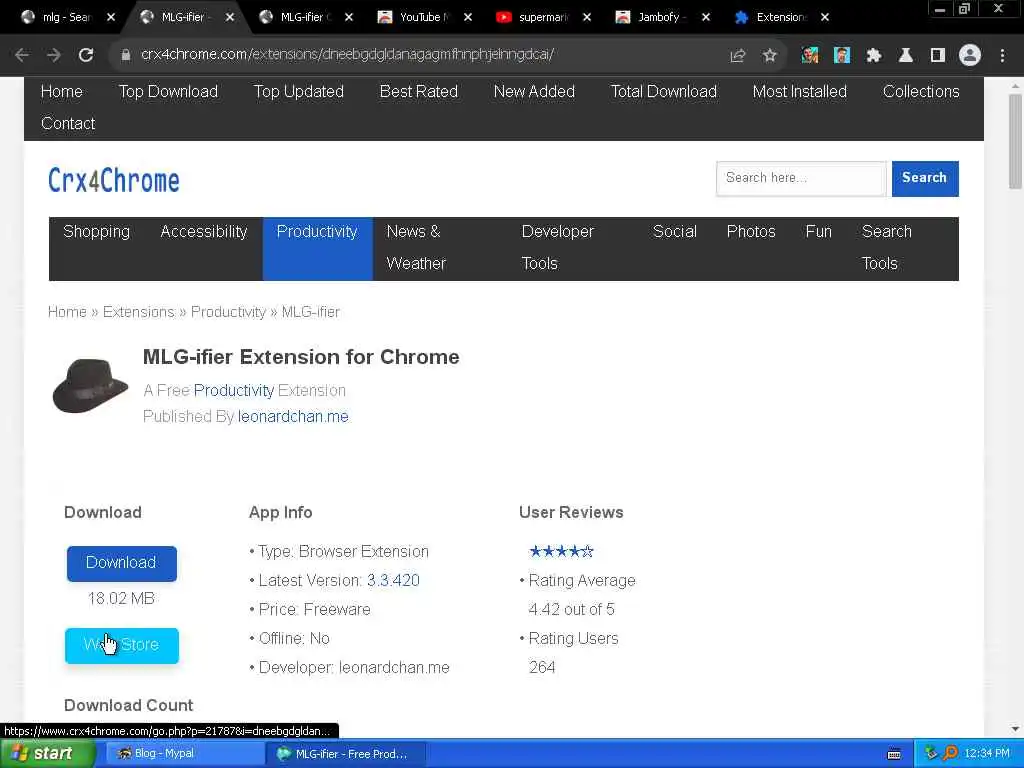1024x768 pixels.
Task: Open the New Added page
Action: pos(534,92)
